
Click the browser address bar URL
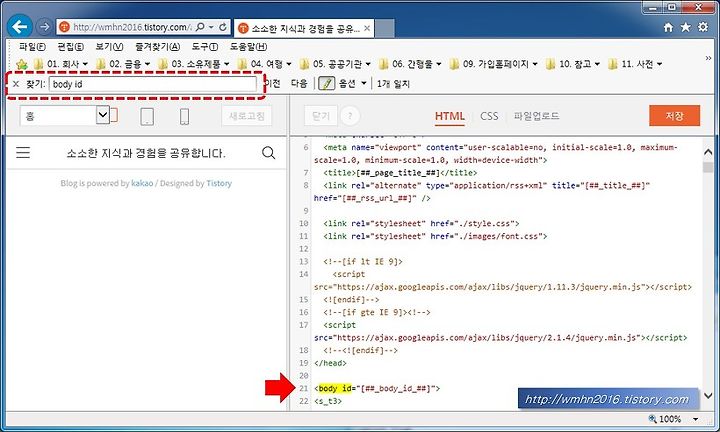[x=130, y=27]
